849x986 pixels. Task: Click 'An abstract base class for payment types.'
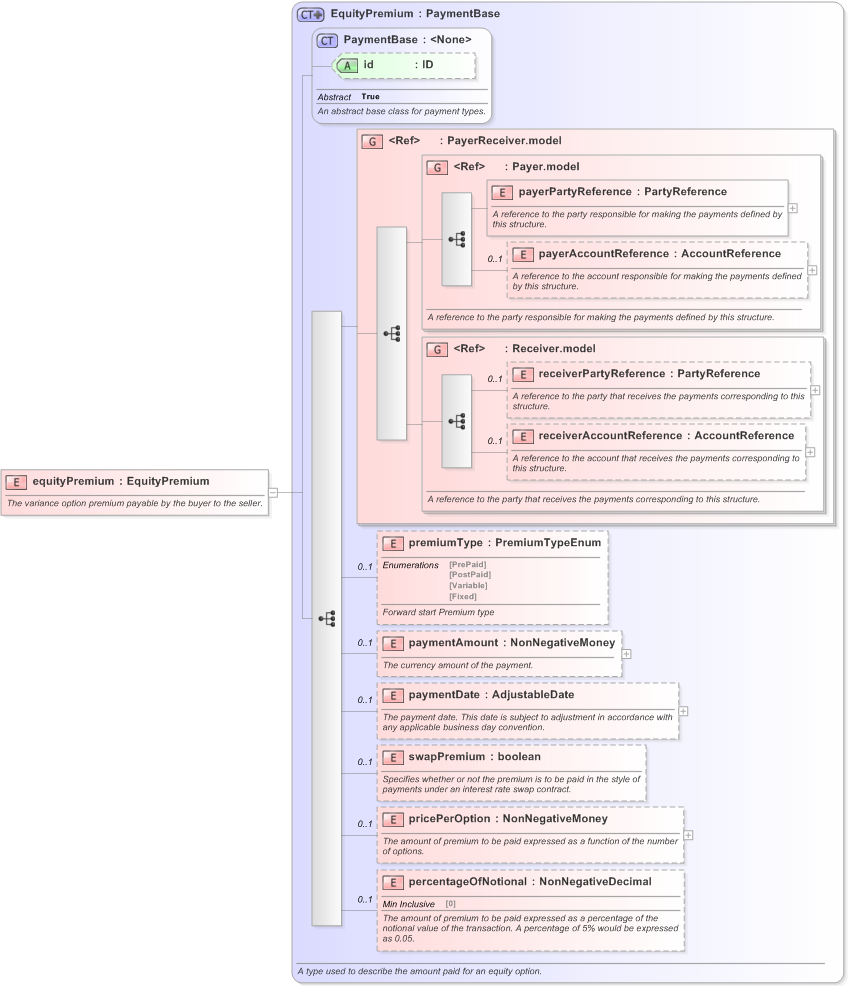click(401, 111)
